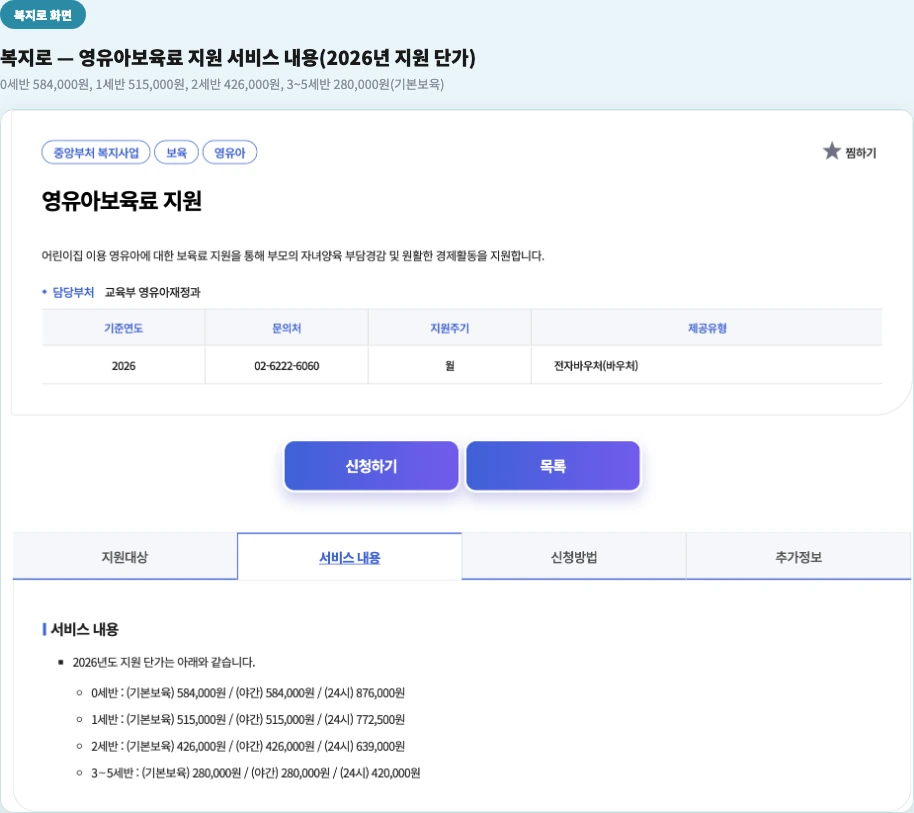Click the description starting 어린이집 이용 영유아에
914x813 pixels.
coord(293,256)
